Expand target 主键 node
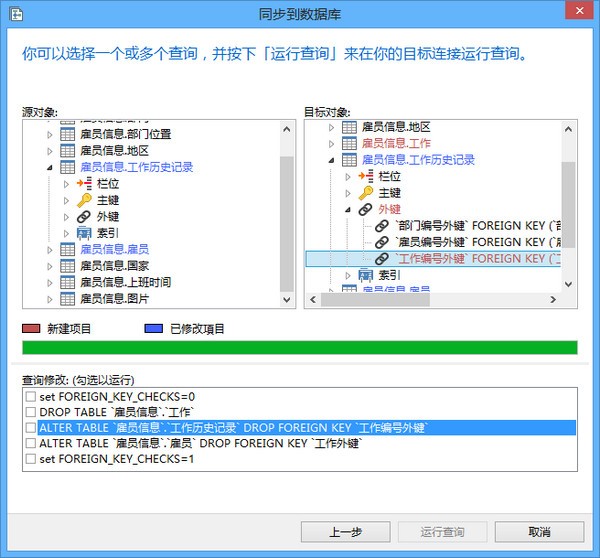Screen dimensions: 600x558 pyautogui.click(x=348, y=193)
